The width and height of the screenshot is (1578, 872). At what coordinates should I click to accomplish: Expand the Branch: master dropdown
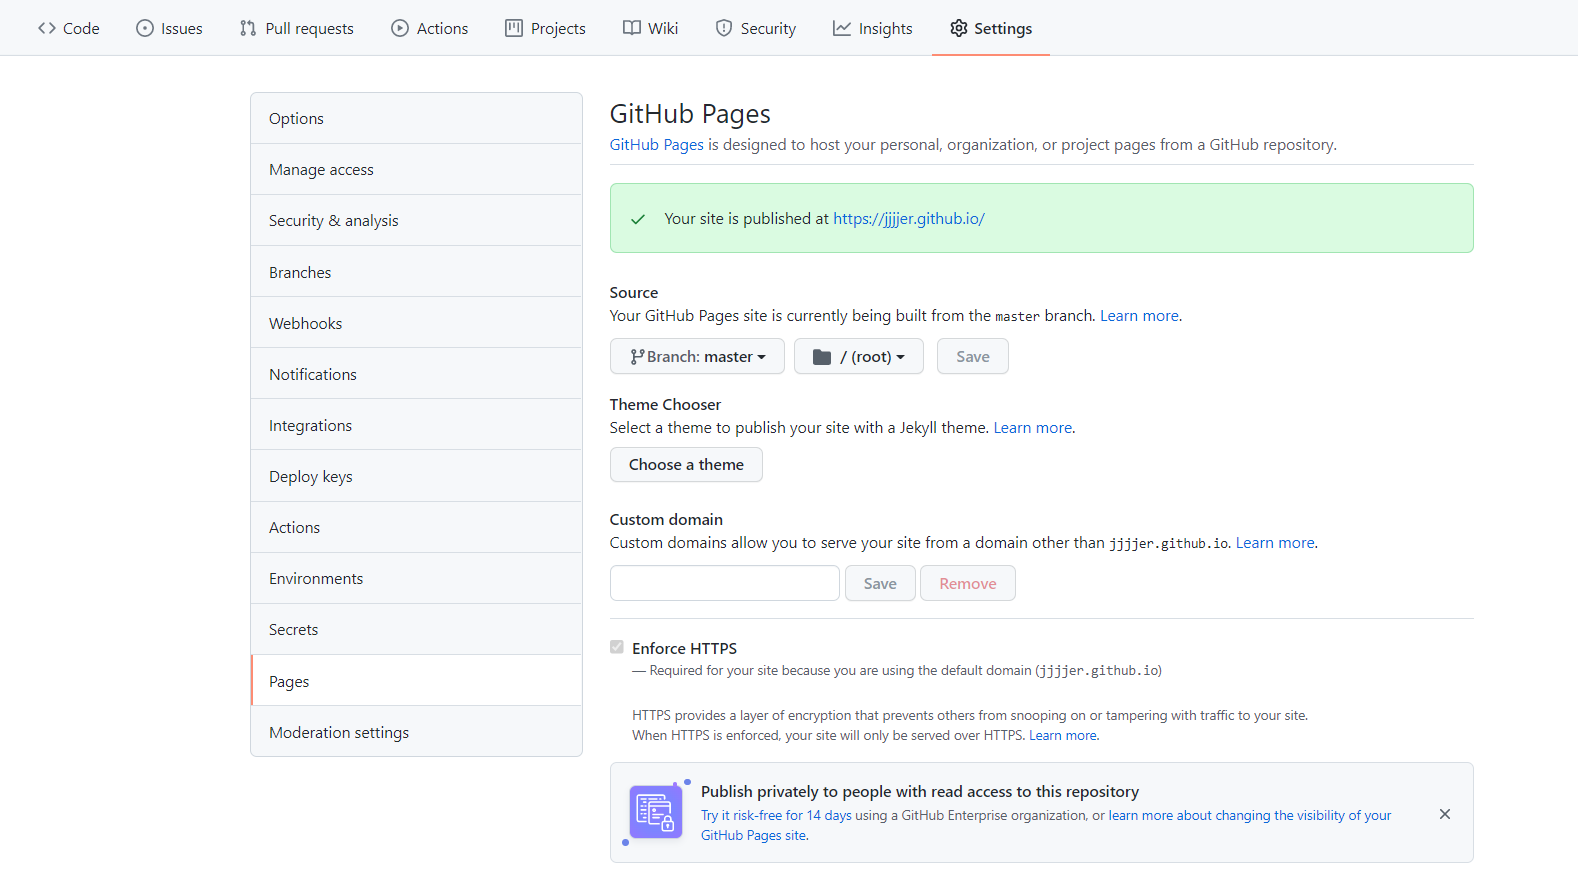(697, 356)
